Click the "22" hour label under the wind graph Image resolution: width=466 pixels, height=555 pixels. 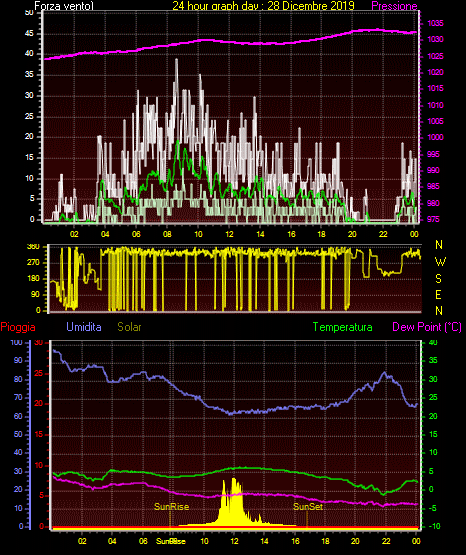(383, 234)
